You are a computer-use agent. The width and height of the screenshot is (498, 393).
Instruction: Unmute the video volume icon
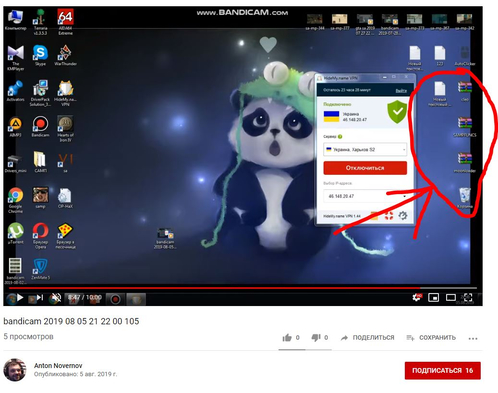point(56,297)
